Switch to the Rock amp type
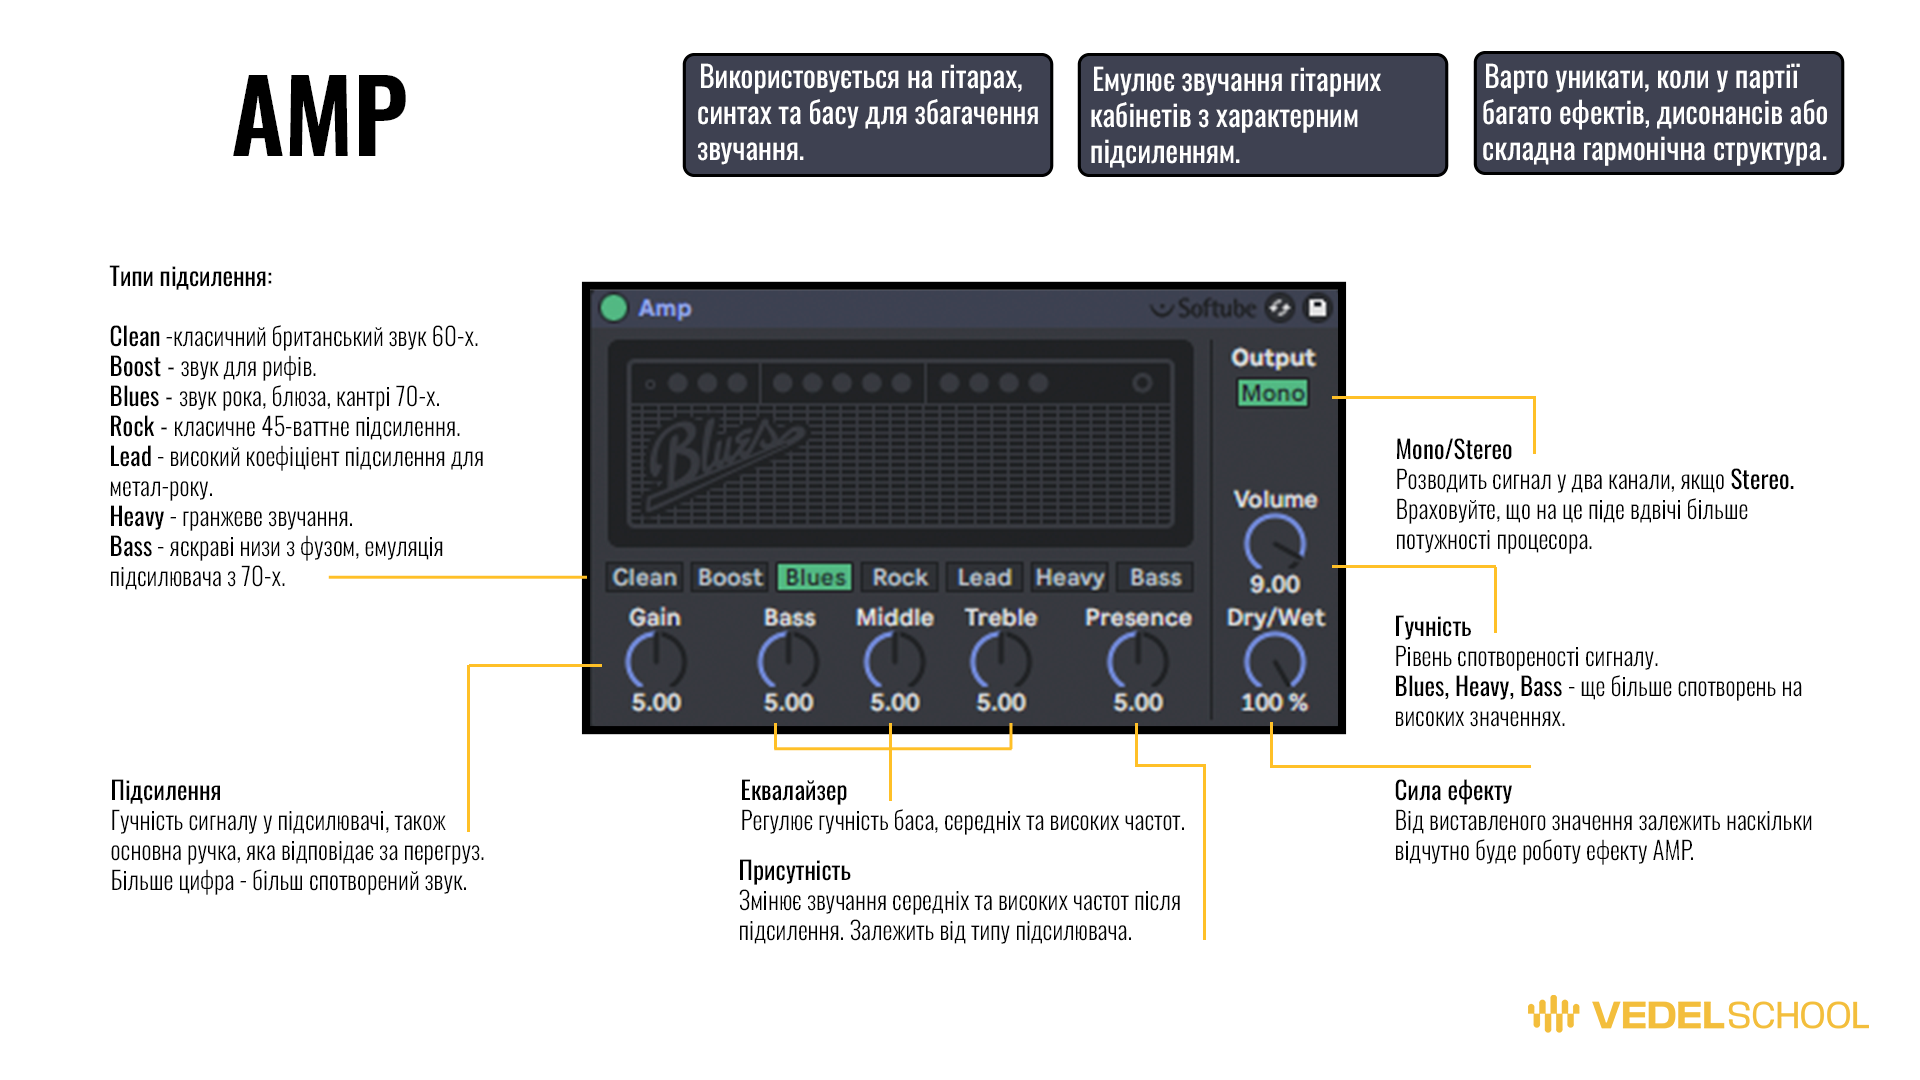Screen dimensions: 1920x1080 tap(900, 577)
